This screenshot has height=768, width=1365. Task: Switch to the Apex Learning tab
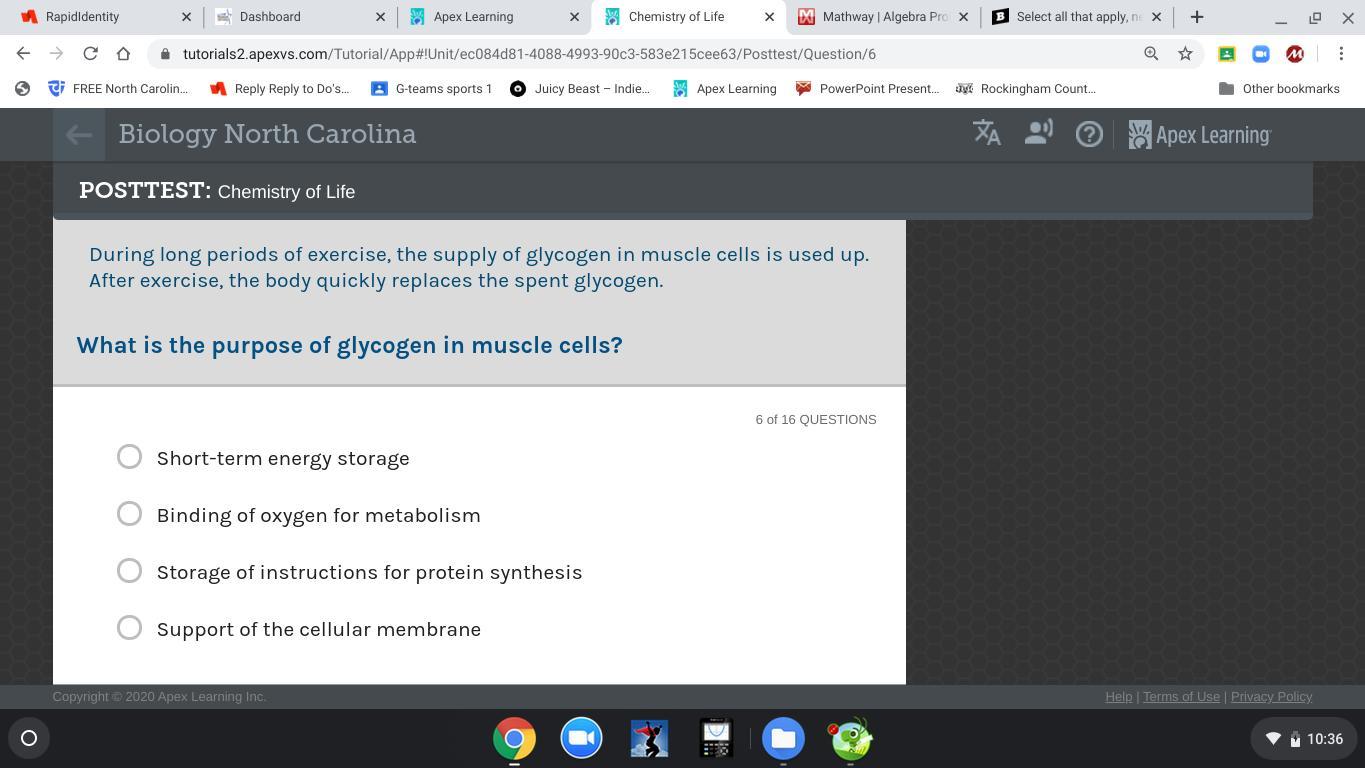point(494,17)
